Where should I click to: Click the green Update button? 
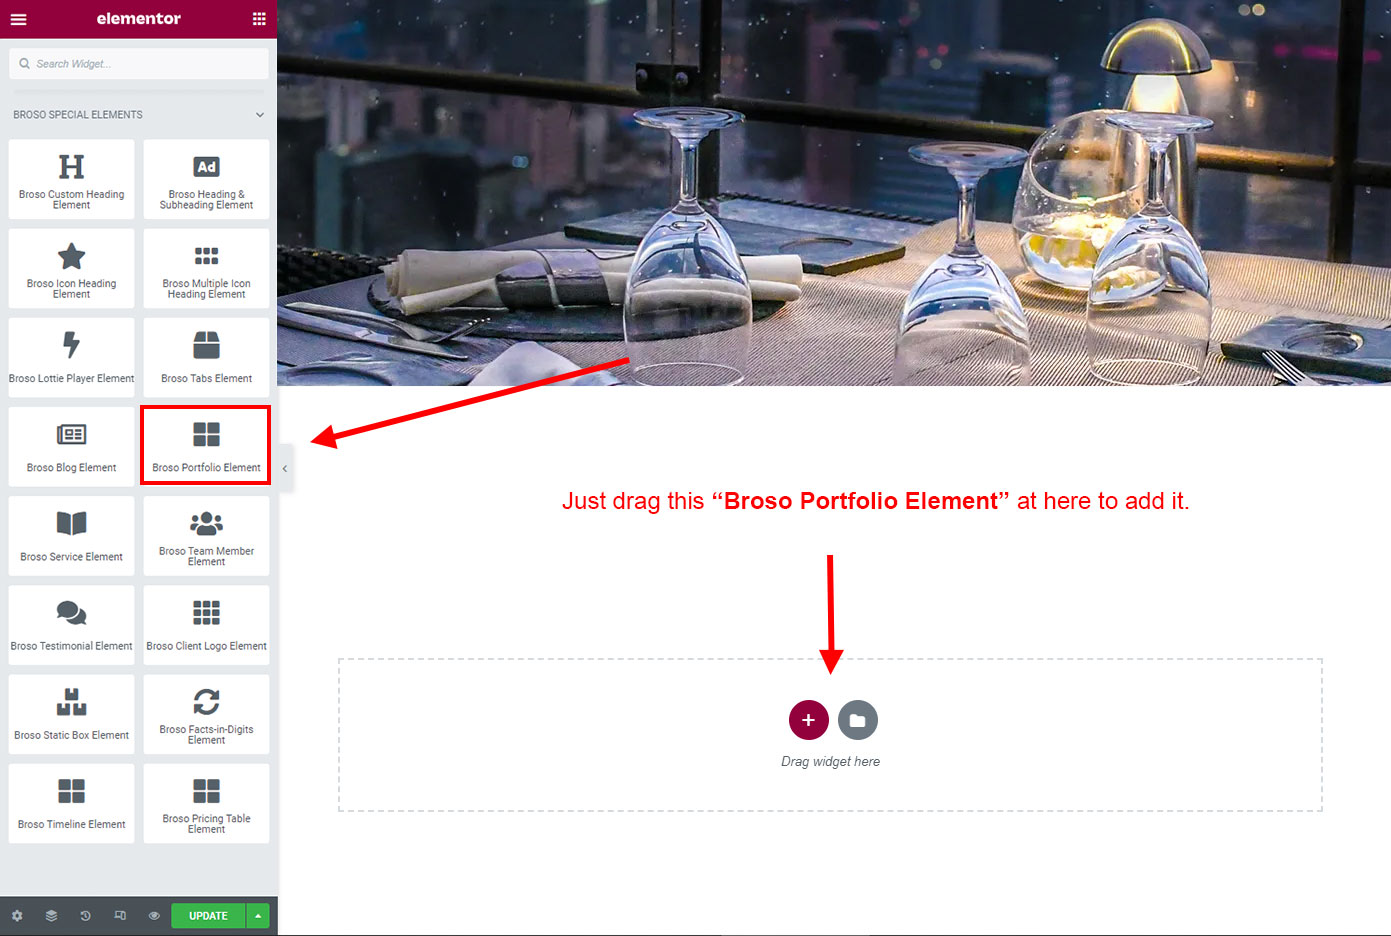coord(208,916)
